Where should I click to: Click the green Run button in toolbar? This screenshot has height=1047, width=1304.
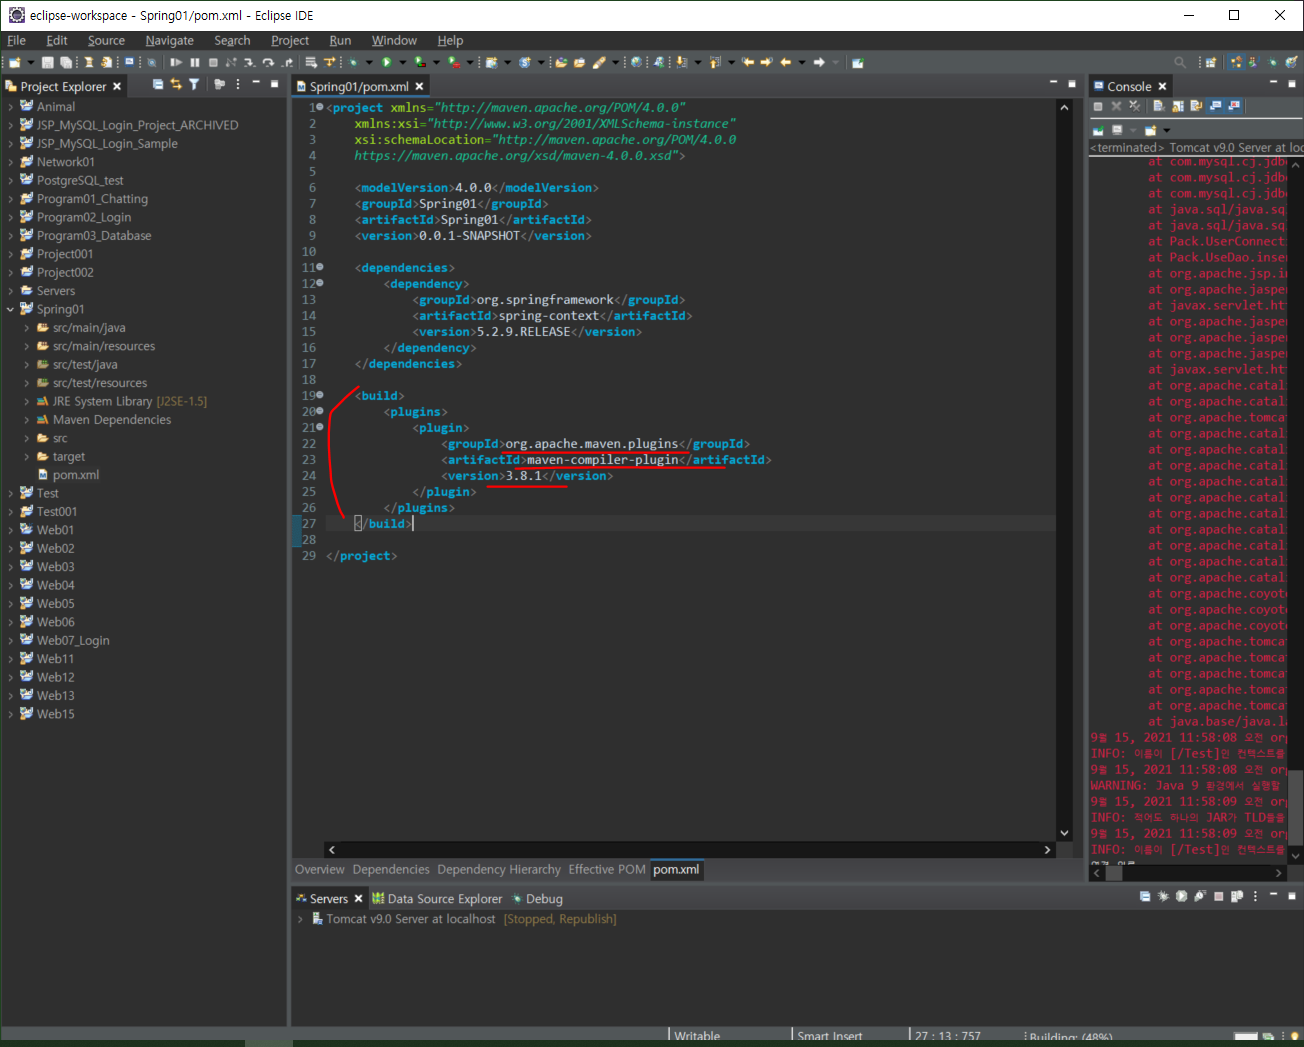pos(386,62)
